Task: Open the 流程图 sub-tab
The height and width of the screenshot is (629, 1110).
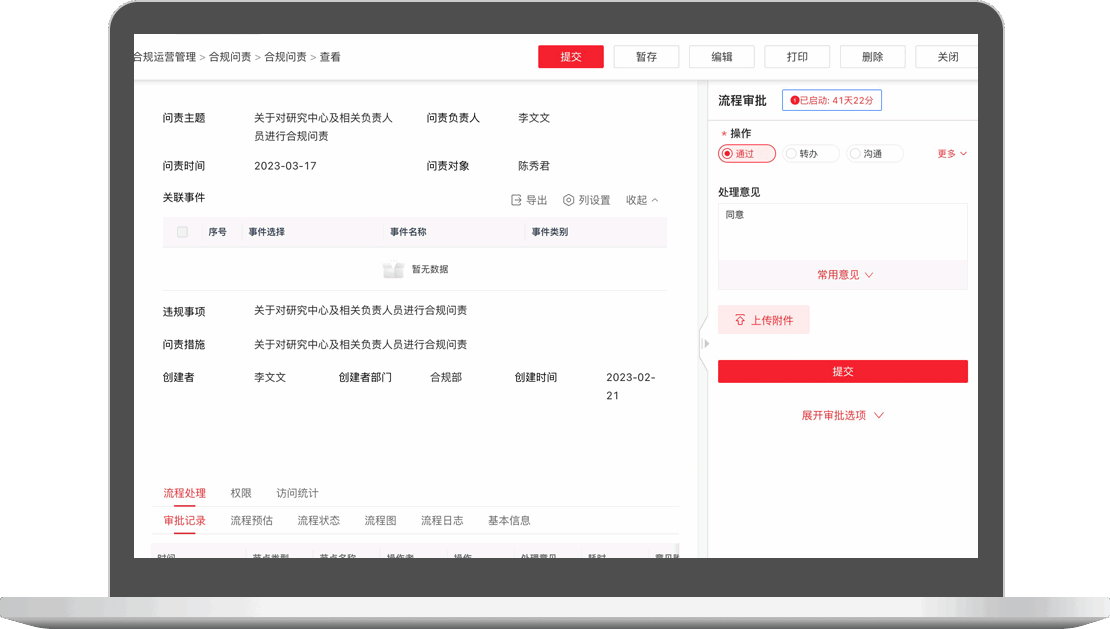Action: 380,521
